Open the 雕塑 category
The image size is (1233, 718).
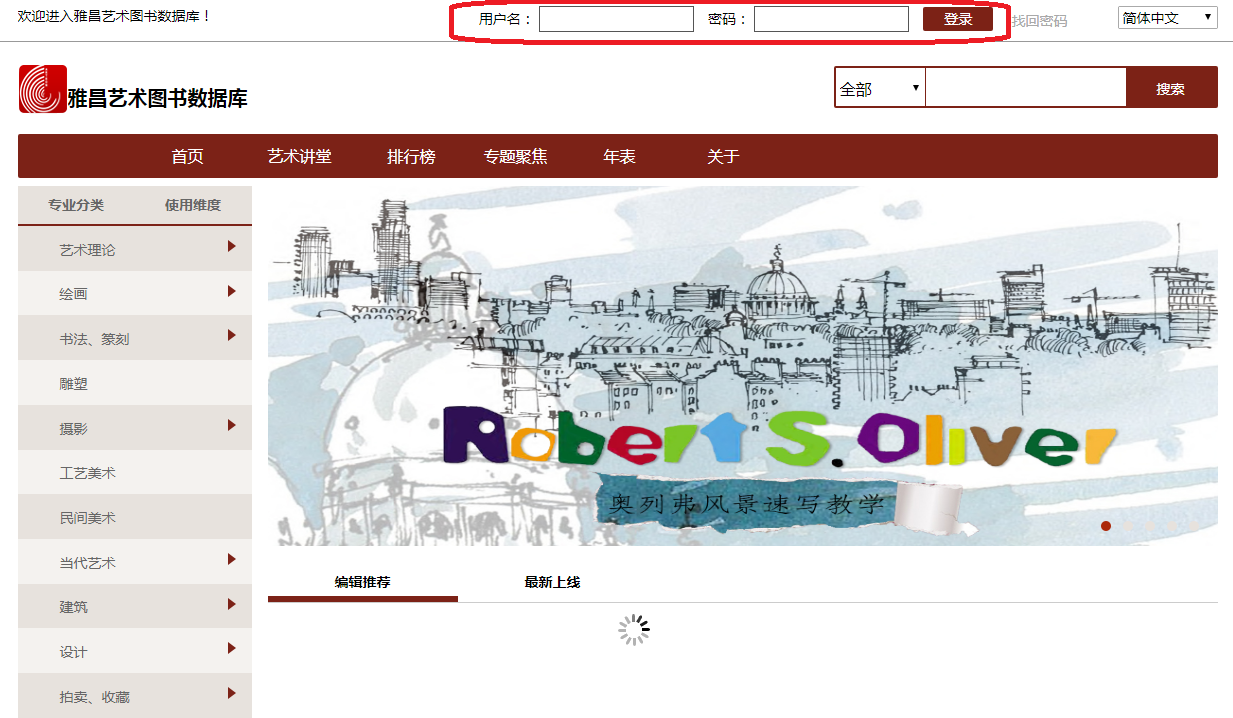pyautogui.click(x=74, y=384)
